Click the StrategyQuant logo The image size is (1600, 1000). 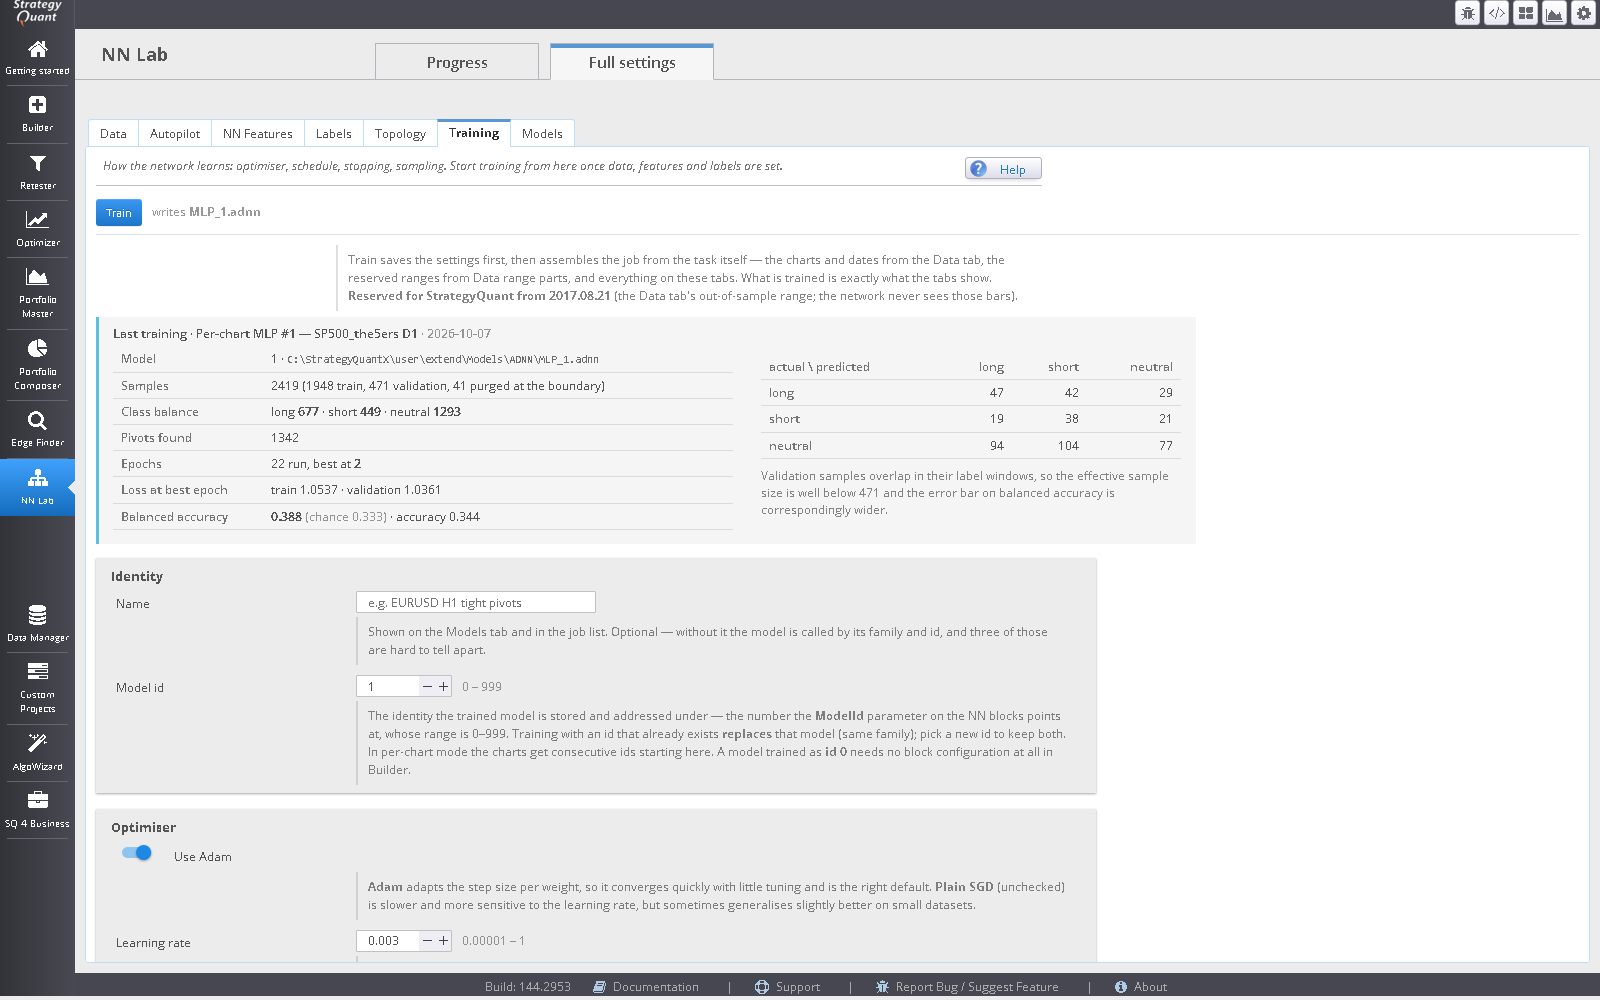point(37,12)
